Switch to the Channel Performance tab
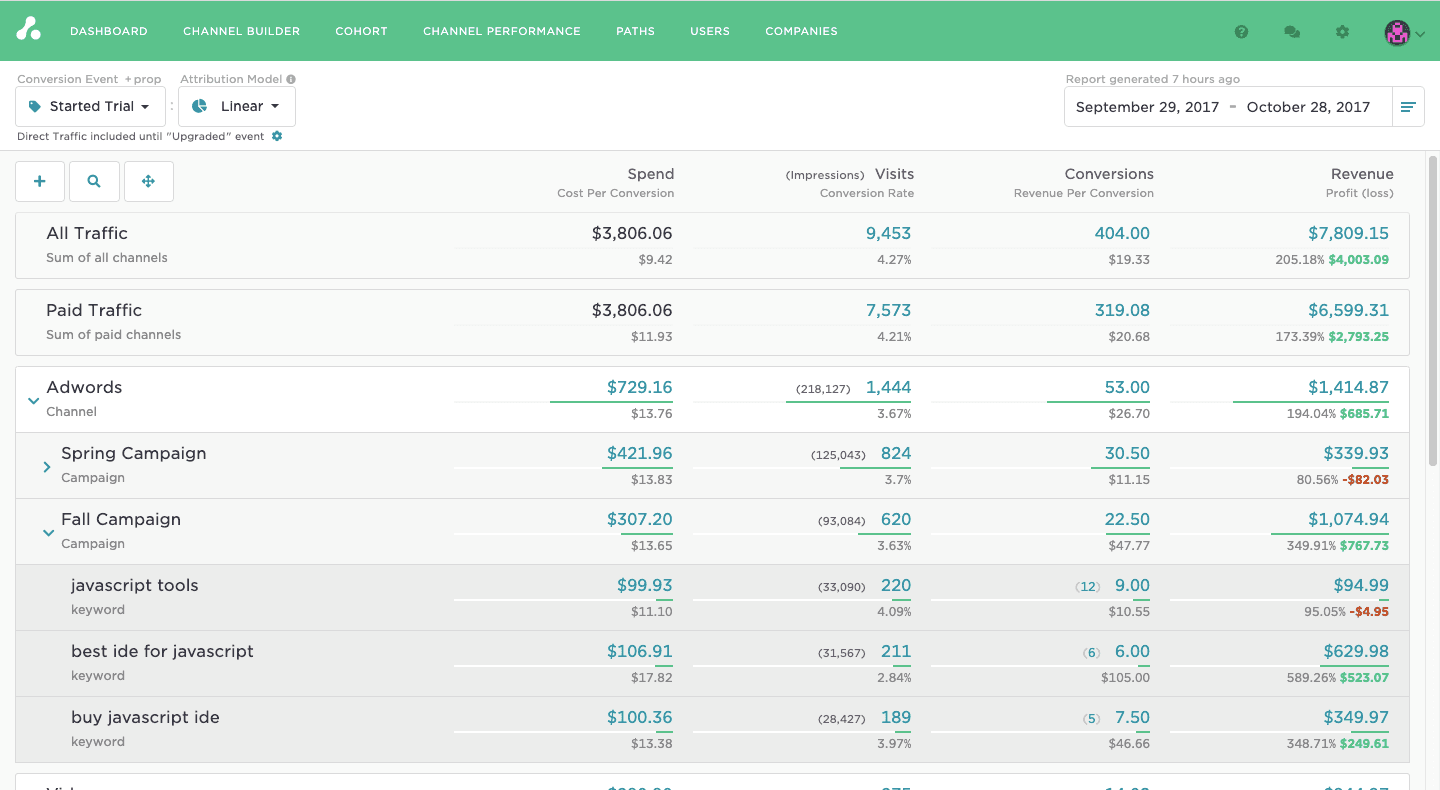The image size is (1440, 790). (501, 31)
